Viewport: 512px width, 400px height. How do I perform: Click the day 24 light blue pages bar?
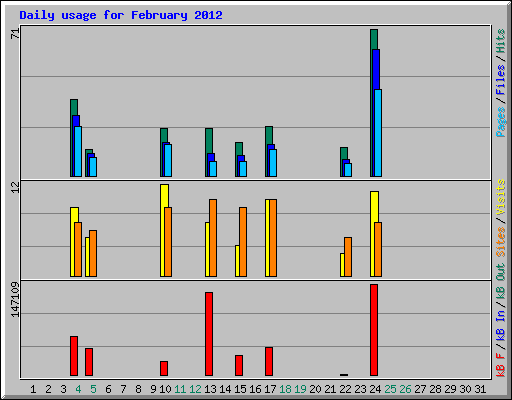pos(378,133)
